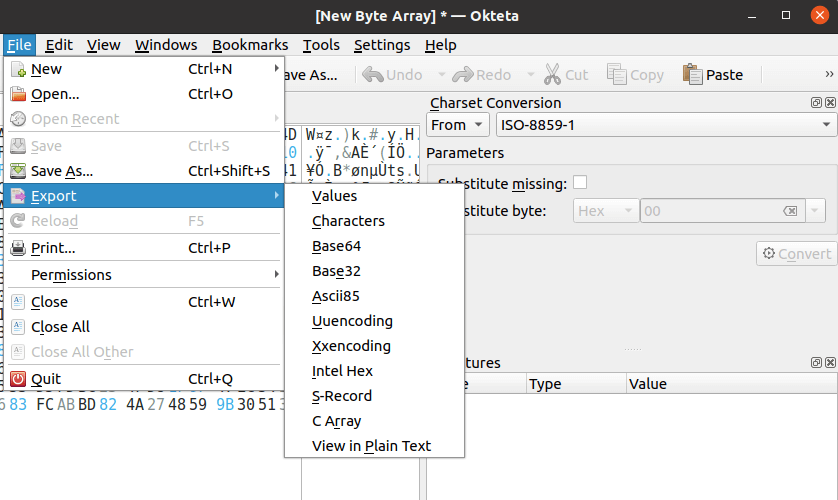Export as S-Record
838x500 pixels.
click(x=374, y=396)
